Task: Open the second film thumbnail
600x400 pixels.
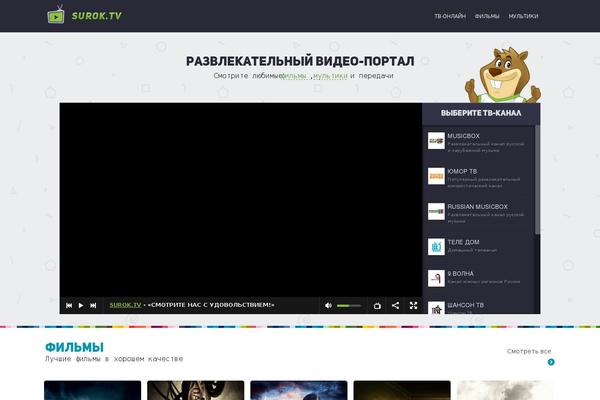Action: [196, 390]
